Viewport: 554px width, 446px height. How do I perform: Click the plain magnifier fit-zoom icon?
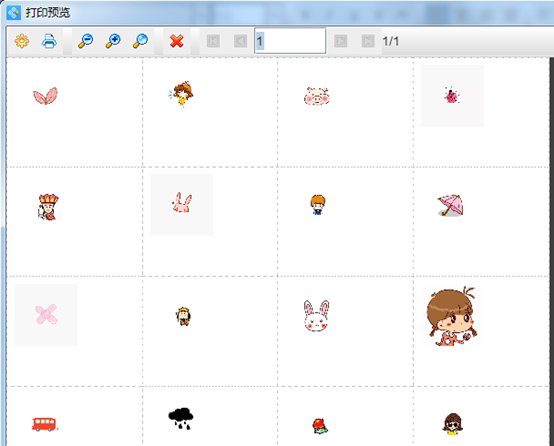coord(140,41)
